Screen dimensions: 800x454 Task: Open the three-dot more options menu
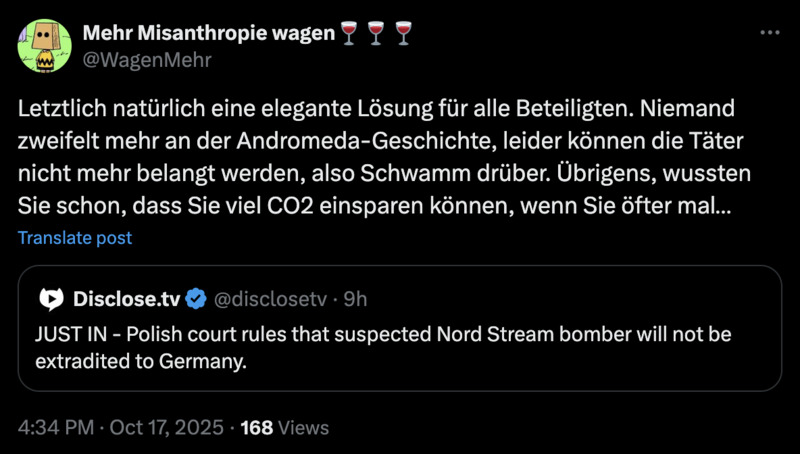pyautogui.click(x=769, y=32)
